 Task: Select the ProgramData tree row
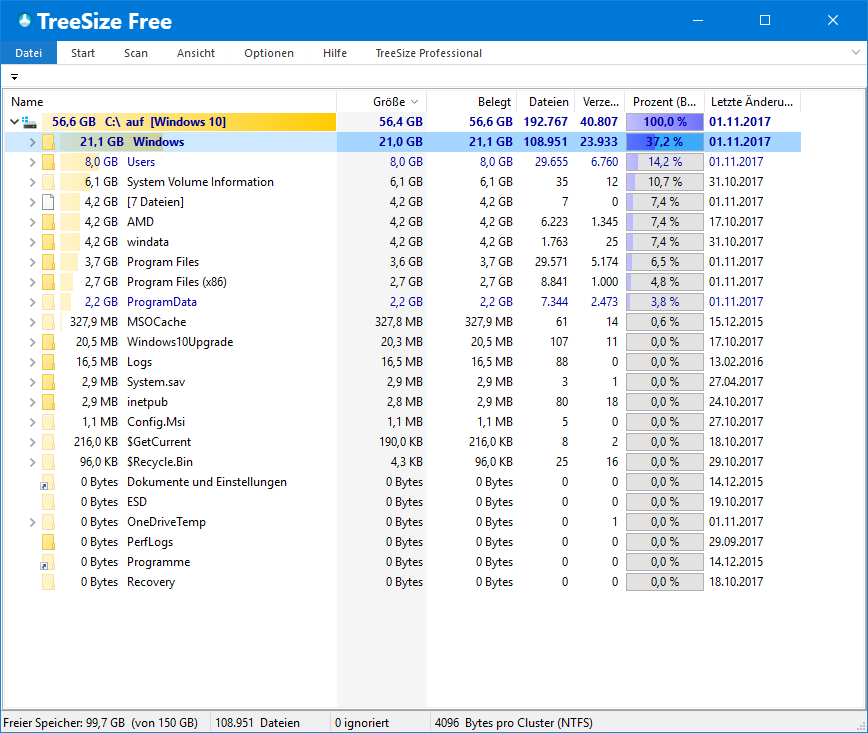click(x=403, y=302)
